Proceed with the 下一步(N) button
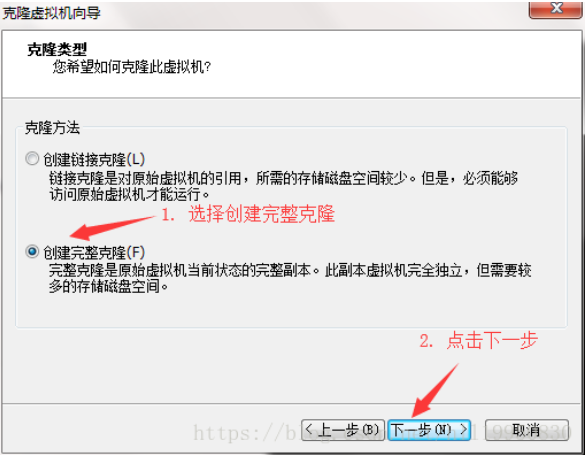The width and height of the screenshot is (585, 455). [x=429, y=430]
